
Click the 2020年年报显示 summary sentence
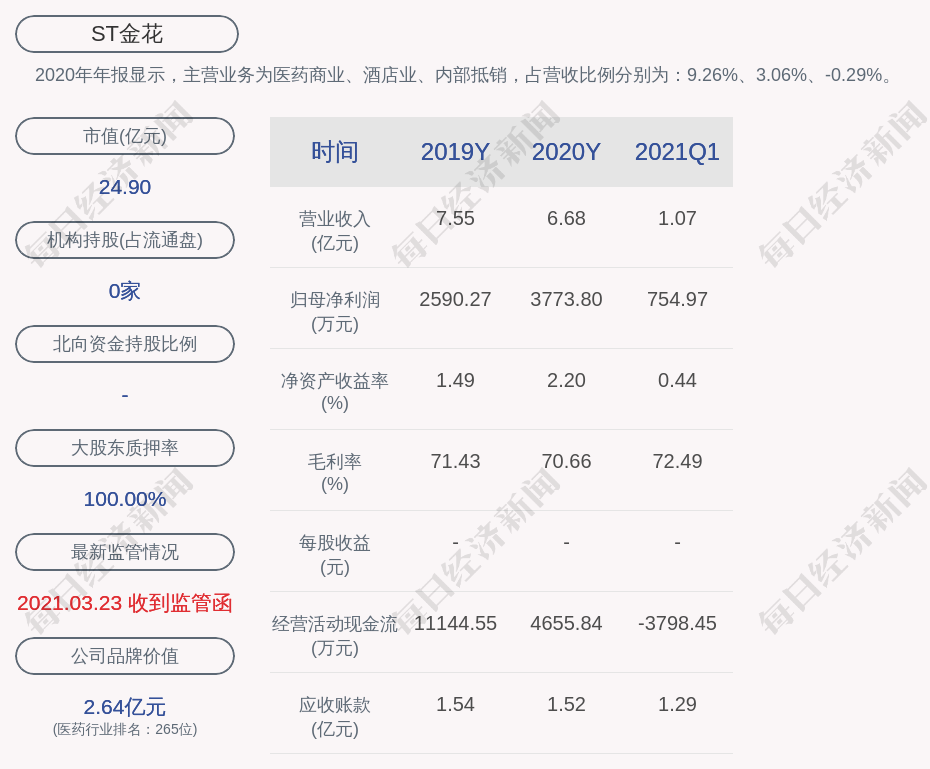464,75
